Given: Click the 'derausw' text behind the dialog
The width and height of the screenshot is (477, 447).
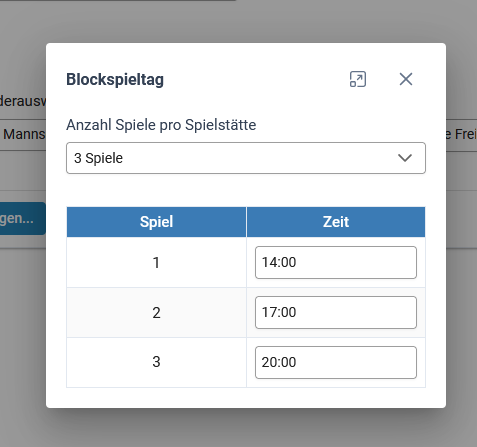Looking at the screenshot, I should pyautogui.click(x=23, y=101).
